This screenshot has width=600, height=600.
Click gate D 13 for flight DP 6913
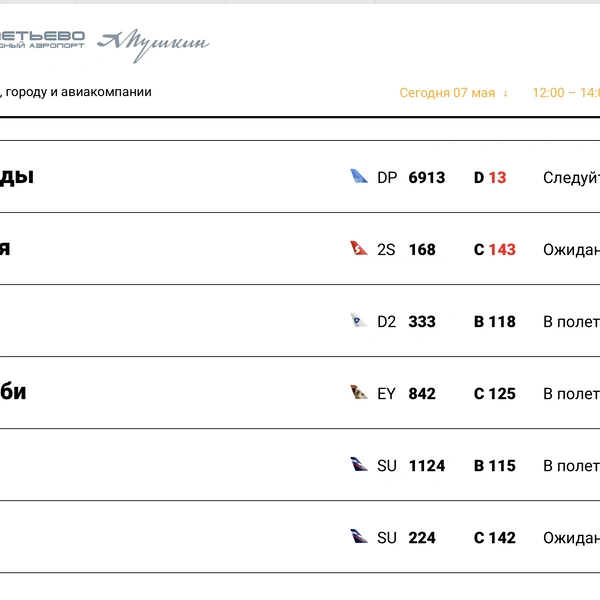pyautogui.click(x=490, y=178)
